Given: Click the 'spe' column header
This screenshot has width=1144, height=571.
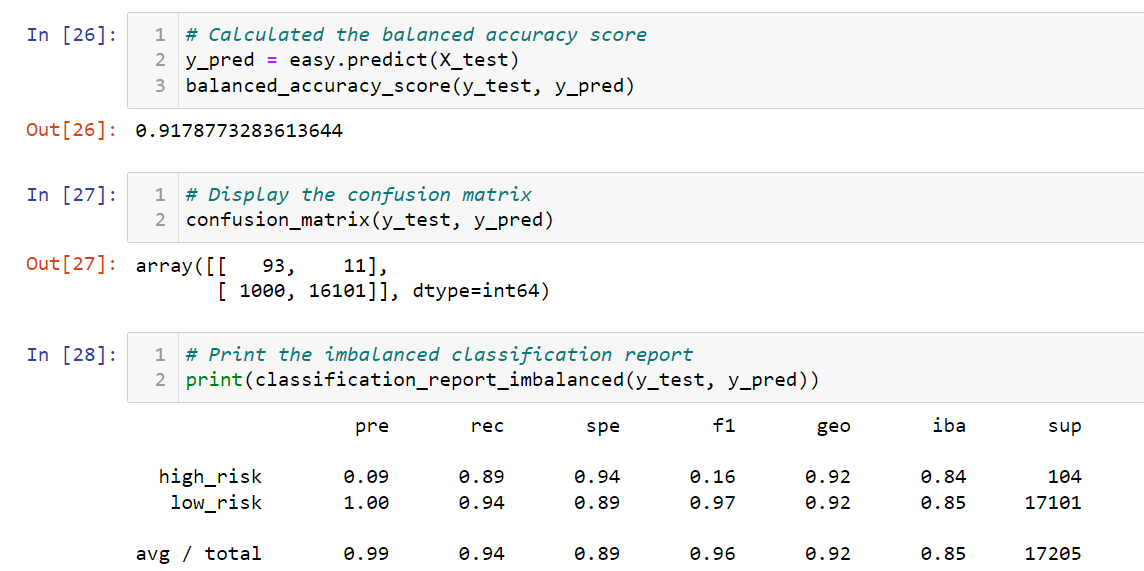Looking at the screenshot, I should tap(603, 427).
